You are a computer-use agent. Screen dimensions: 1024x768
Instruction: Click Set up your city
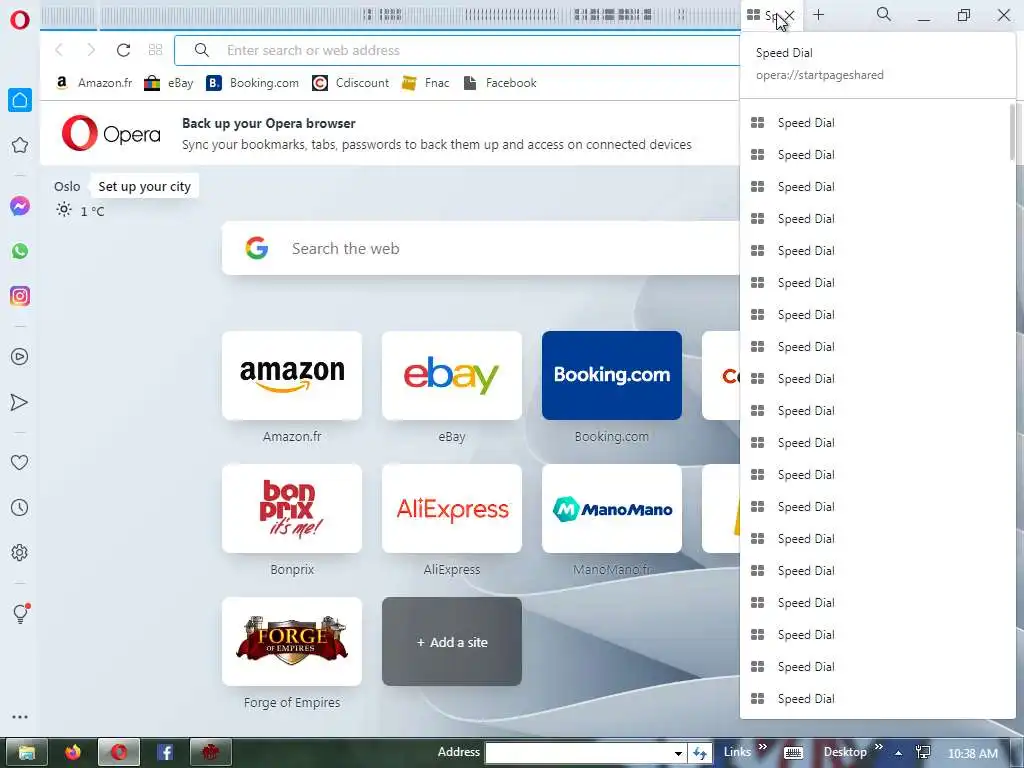click(x=144, y=186)
